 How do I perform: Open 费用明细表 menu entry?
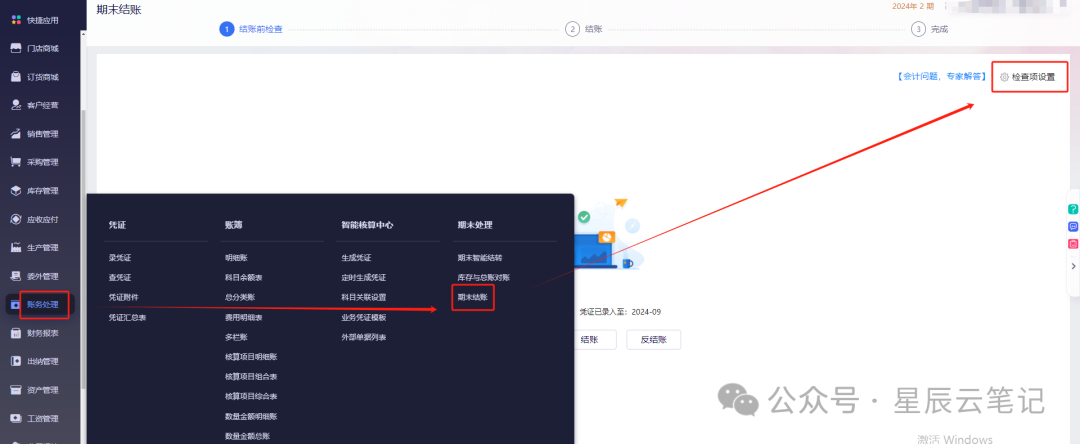[244, 317]
